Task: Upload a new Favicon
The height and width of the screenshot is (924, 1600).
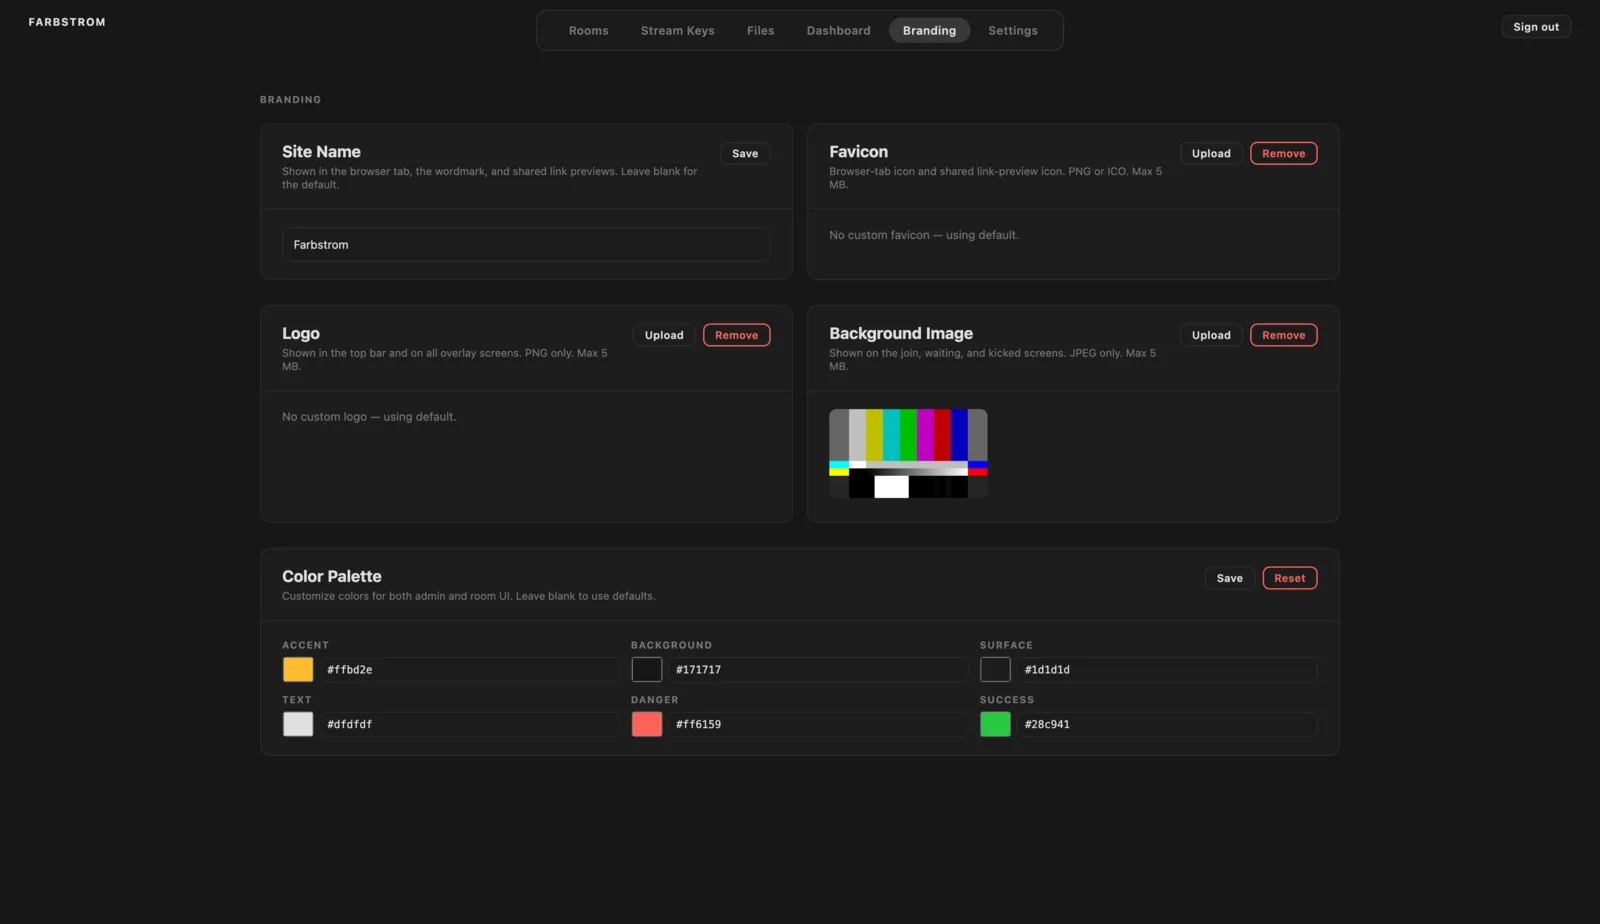Action: pyautogui.click(x=1211, y=153)
